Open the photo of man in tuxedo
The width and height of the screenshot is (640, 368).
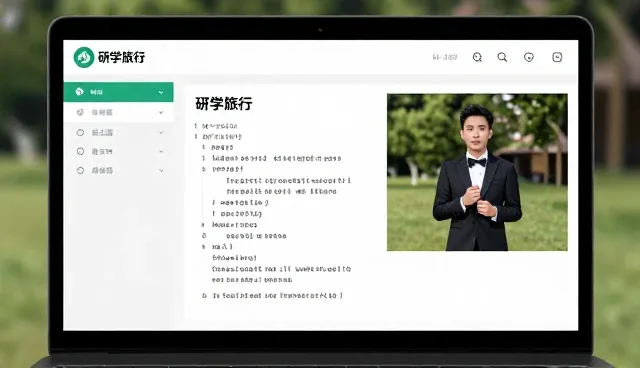[477, 172]
